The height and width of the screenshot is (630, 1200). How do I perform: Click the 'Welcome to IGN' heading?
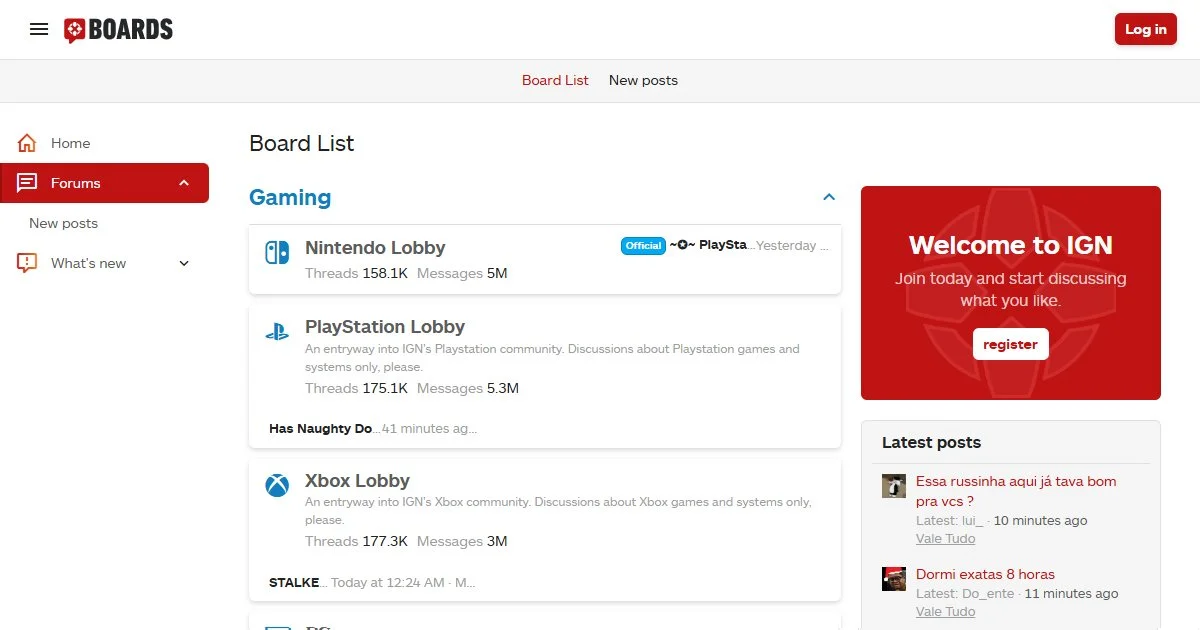(x=1010, y=245)
